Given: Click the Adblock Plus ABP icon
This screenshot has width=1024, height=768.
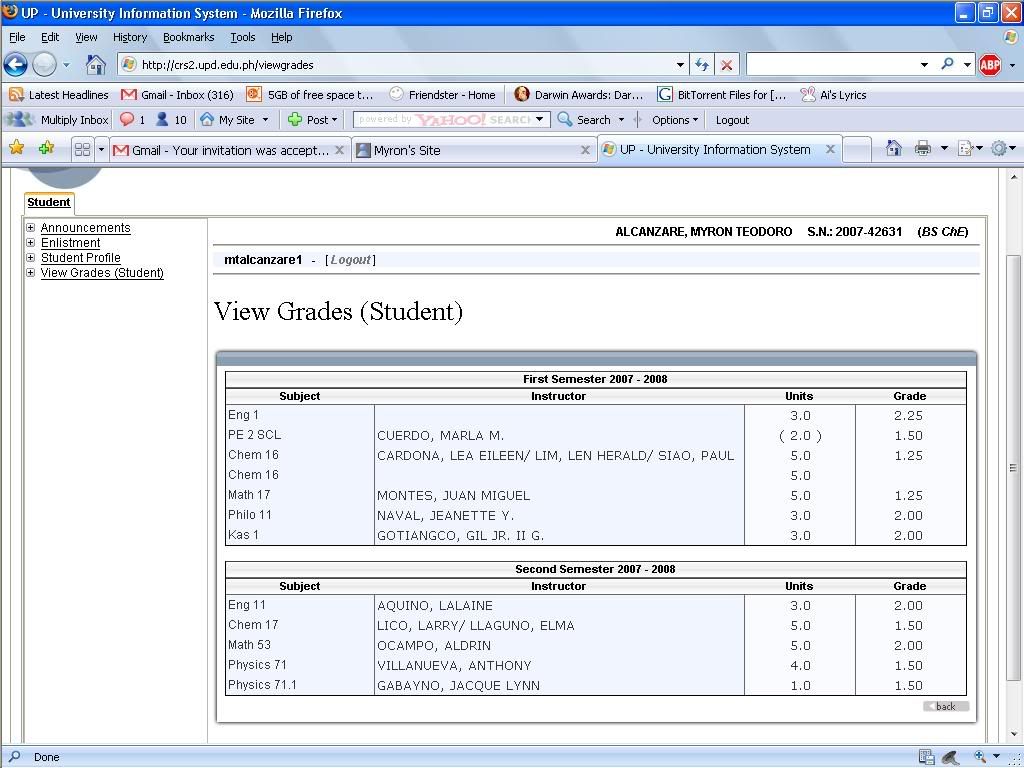Looking at the screenshot, I should coord(989,65).
